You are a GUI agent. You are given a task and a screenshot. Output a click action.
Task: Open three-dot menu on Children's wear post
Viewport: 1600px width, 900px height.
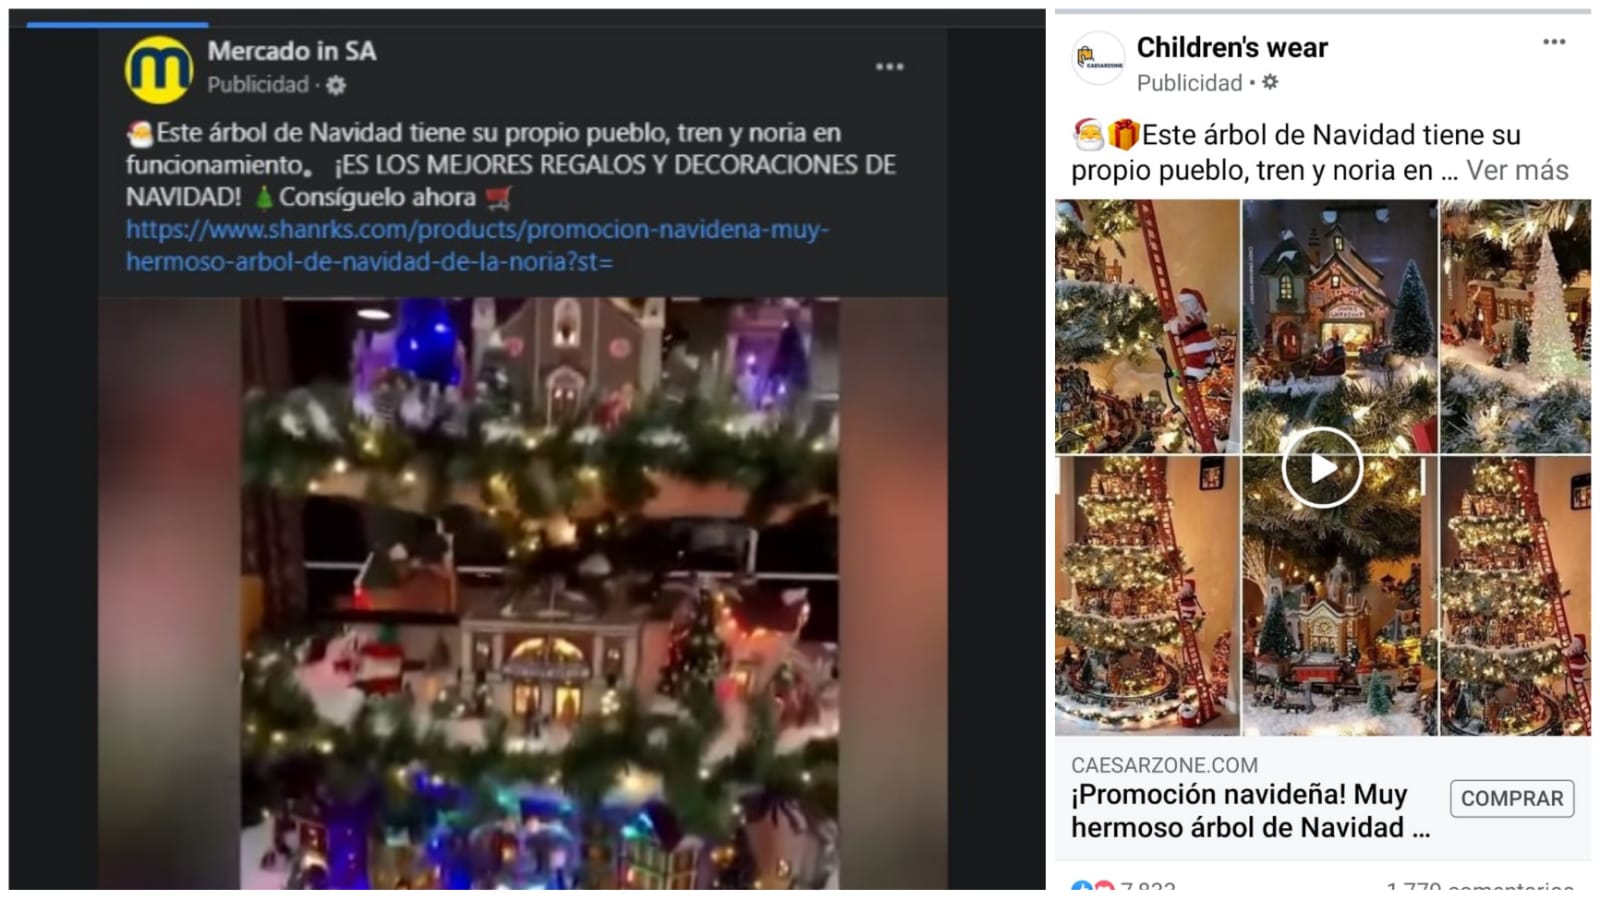tap(1554, 42)
